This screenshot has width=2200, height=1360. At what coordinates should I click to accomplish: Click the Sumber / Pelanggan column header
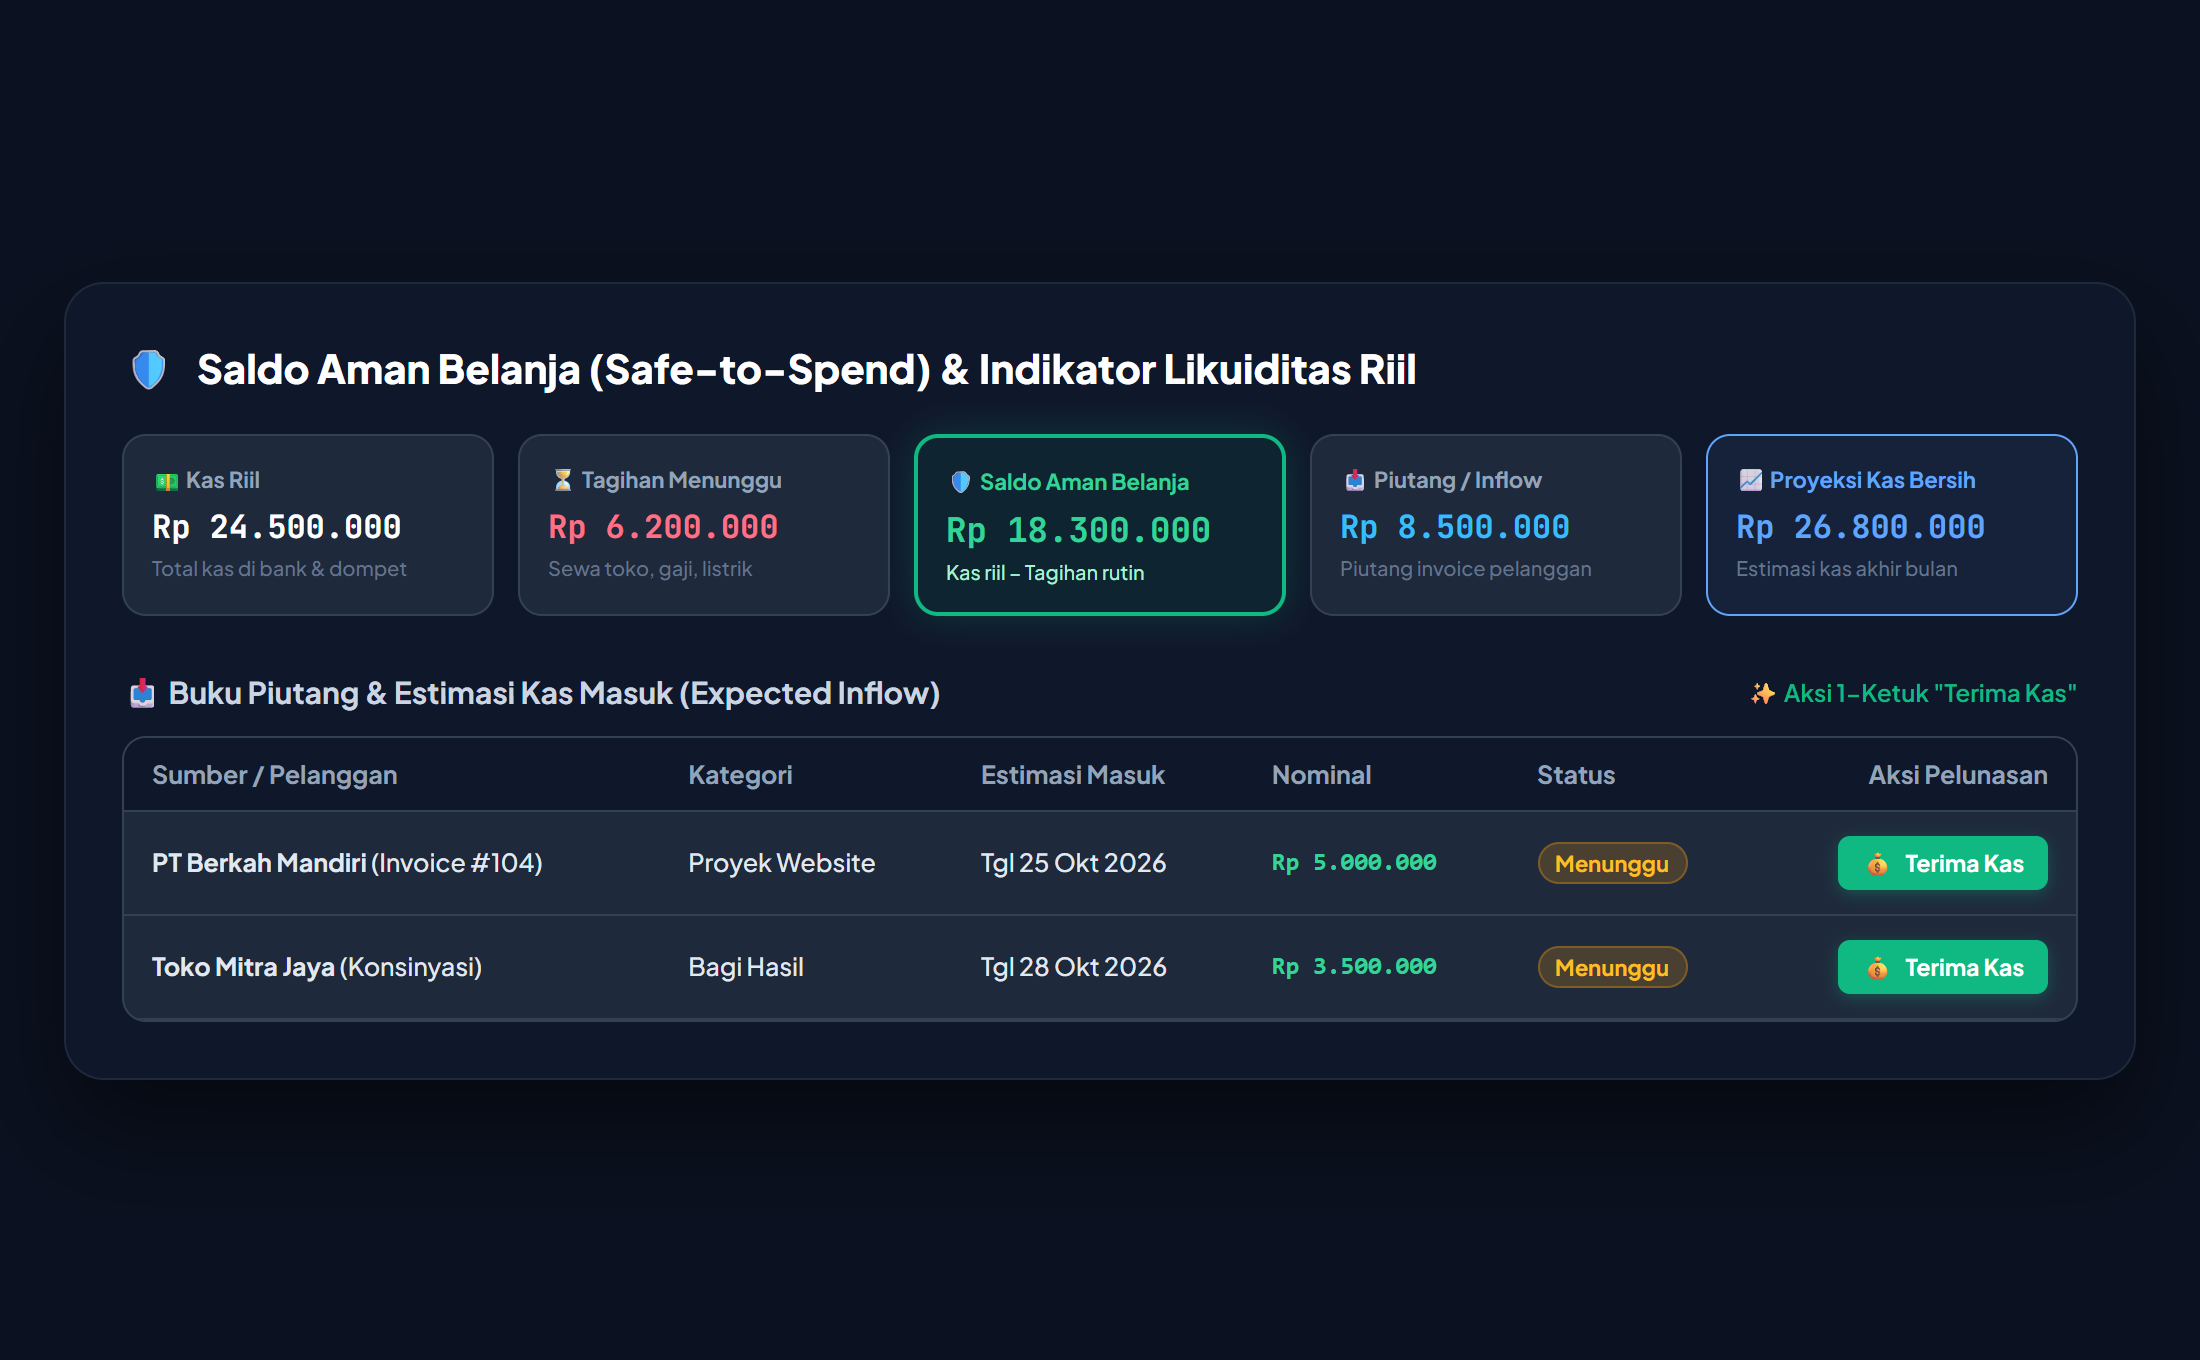pos(275,775)
